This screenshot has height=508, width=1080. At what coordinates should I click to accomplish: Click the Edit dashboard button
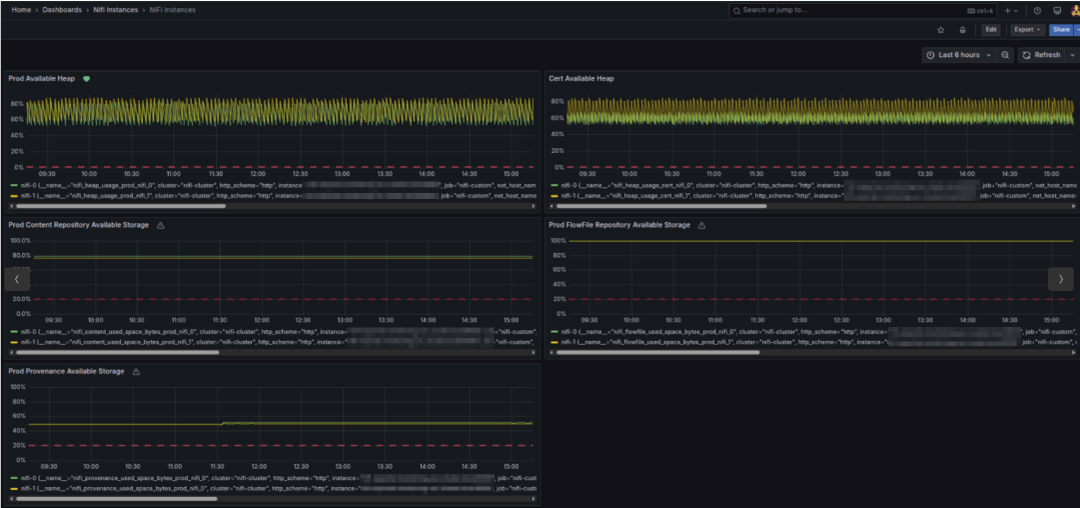[990, 30]
